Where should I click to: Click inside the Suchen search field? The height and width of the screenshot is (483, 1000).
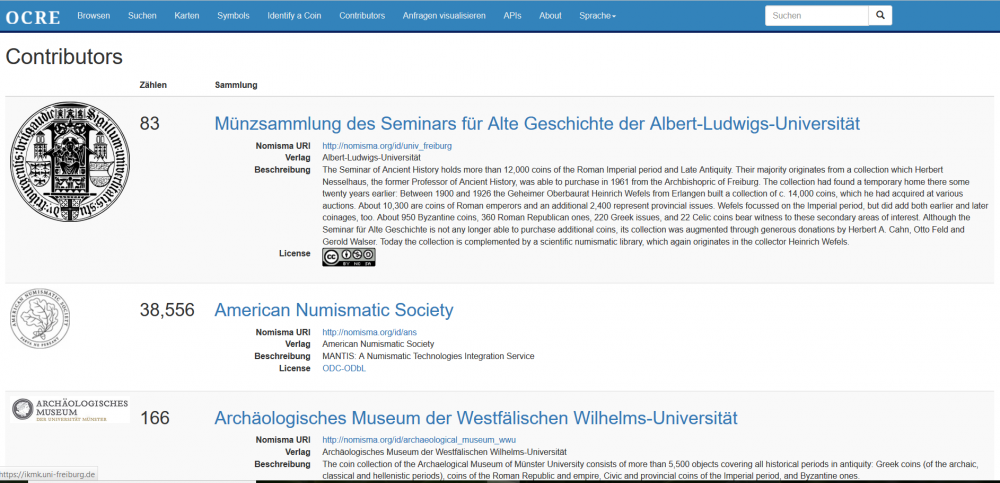[815, 16]
